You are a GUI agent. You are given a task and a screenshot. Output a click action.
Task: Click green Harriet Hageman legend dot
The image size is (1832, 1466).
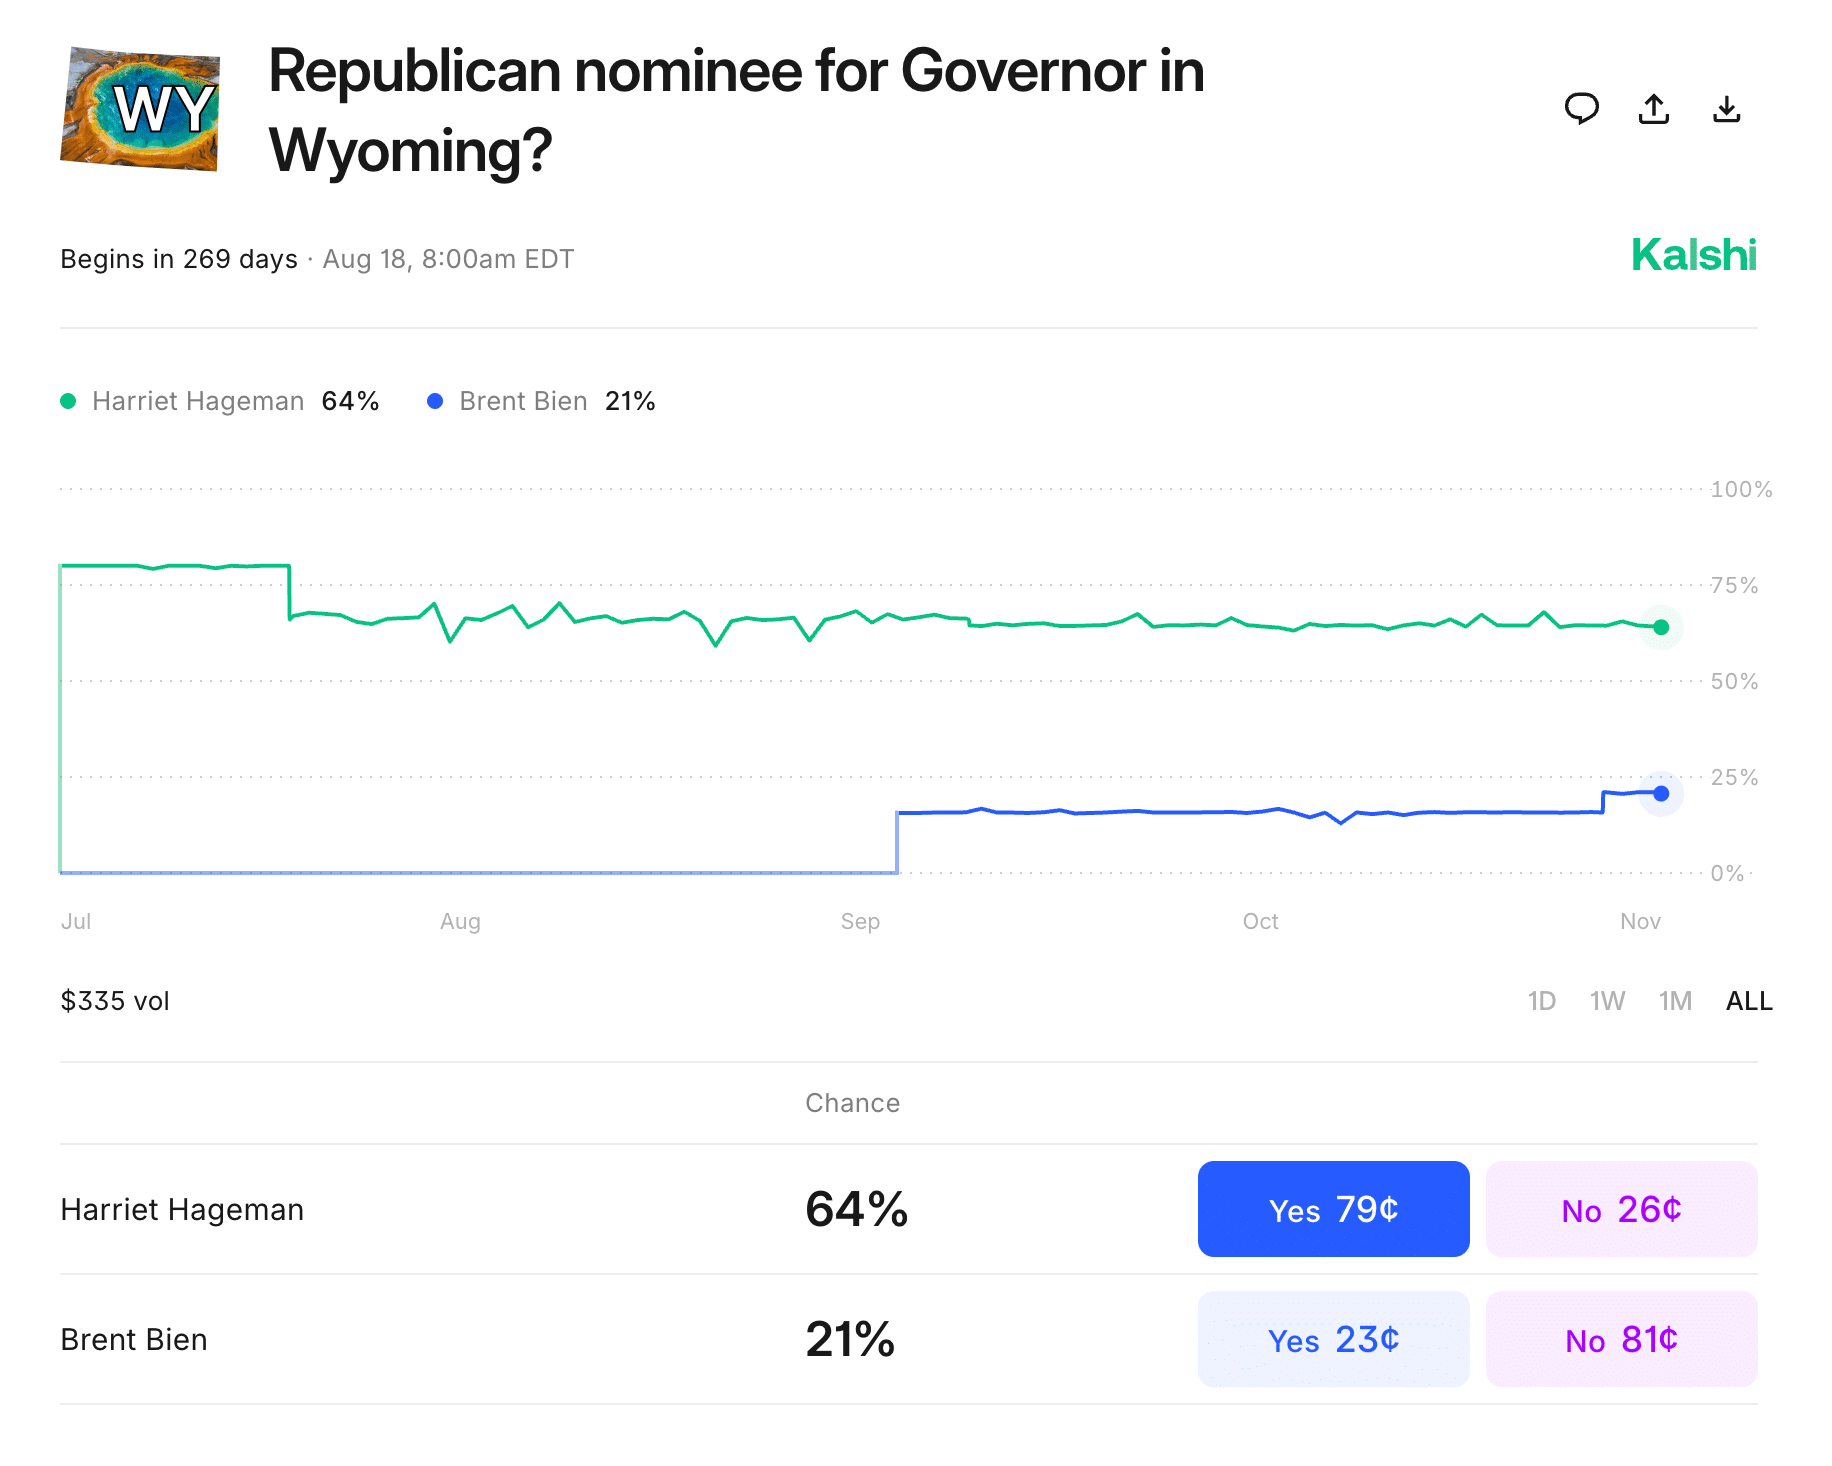coord(68,401)
